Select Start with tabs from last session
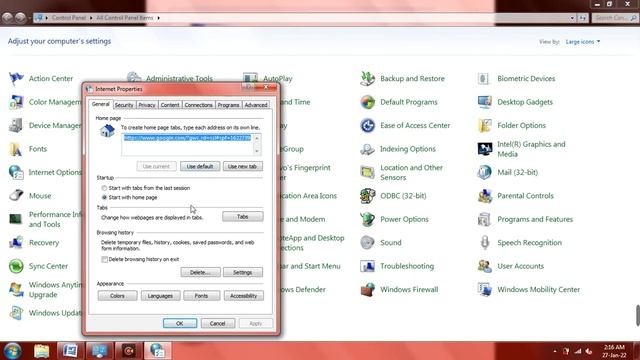The image size is (640, 360). [104, 188]
